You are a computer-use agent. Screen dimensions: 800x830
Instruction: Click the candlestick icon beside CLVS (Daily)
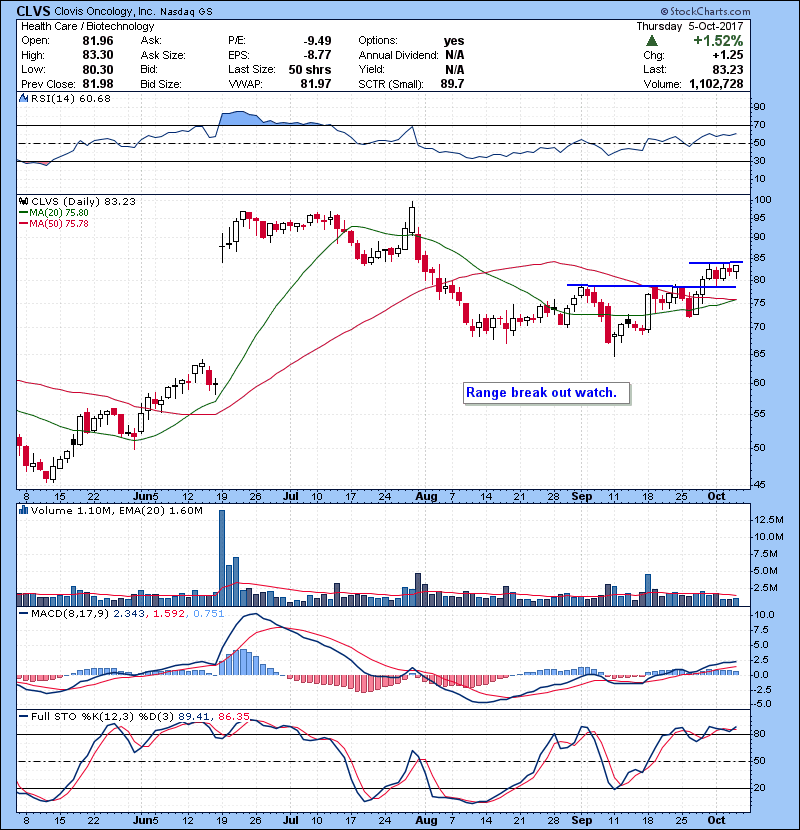(23, 201)
